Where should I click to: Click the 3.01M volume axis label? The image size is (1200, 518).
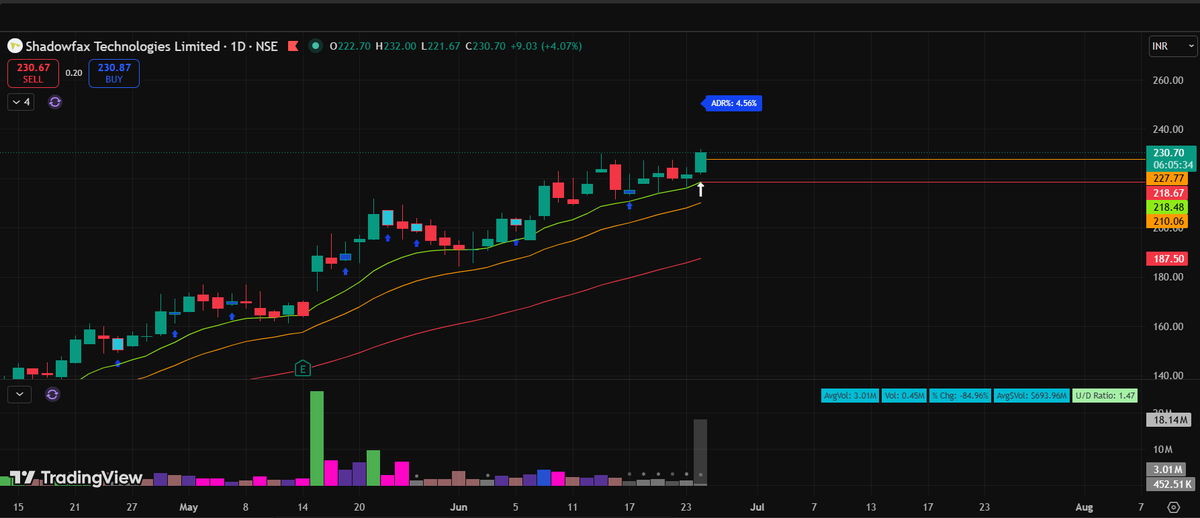[x=1168, y=468]
